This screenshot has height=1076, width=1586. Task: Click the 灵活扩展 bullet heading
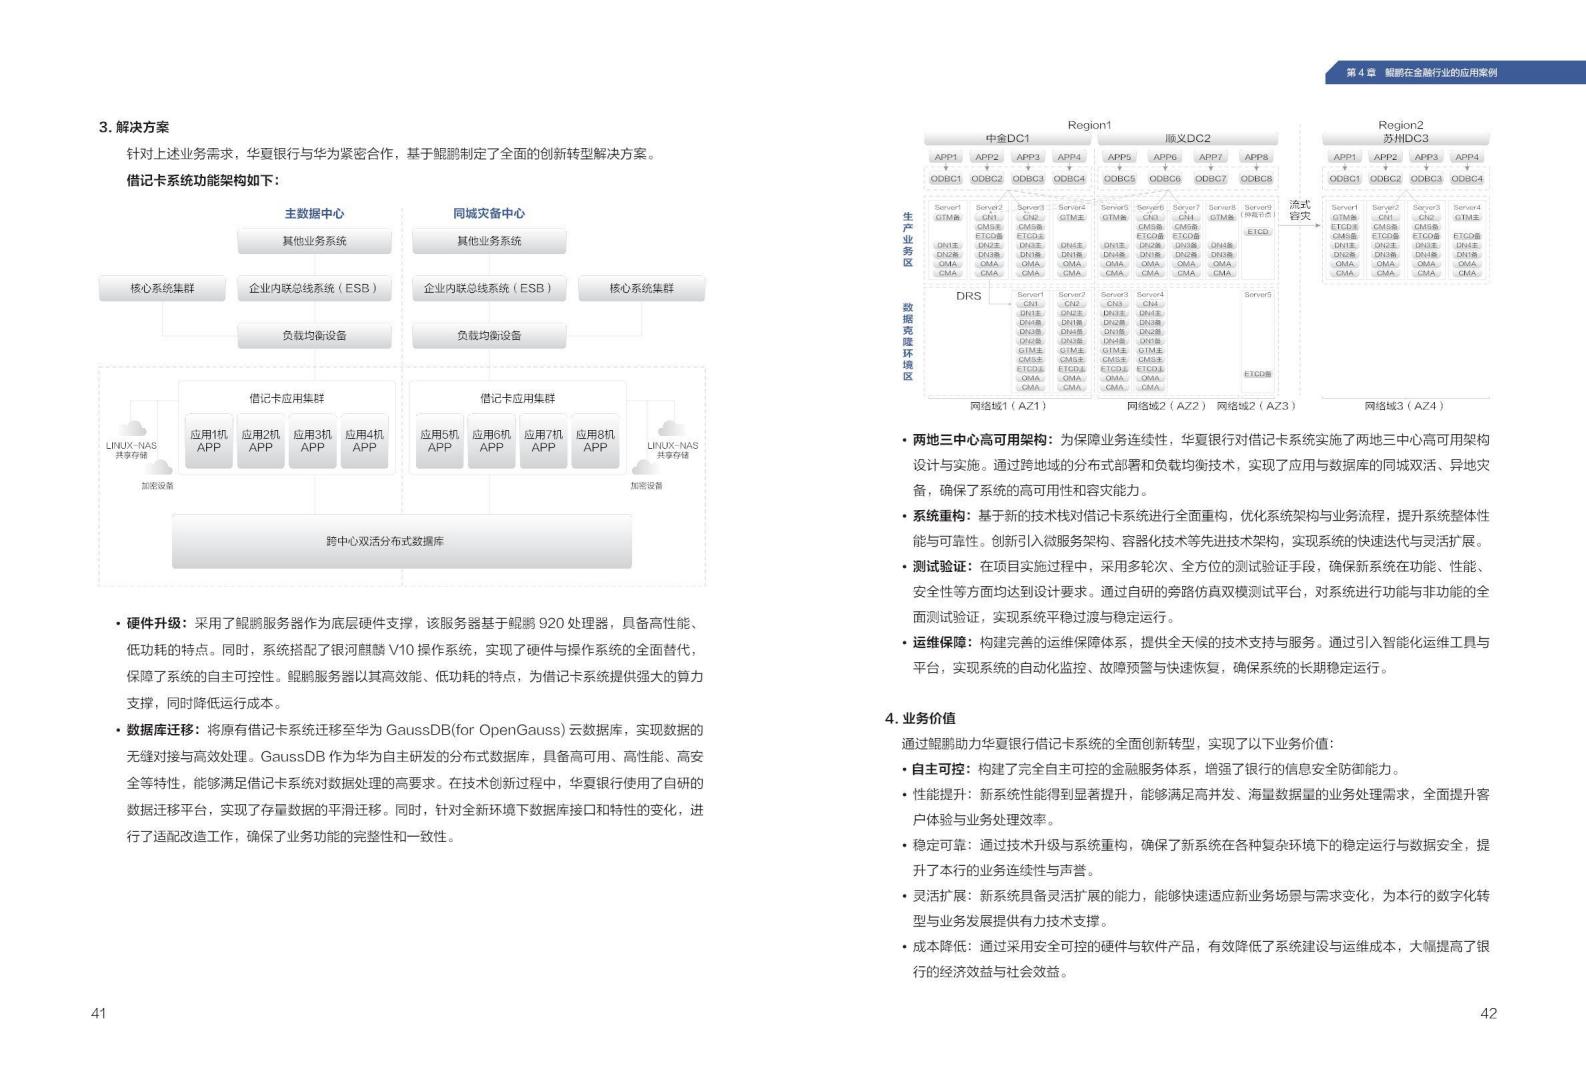point(940,896)
